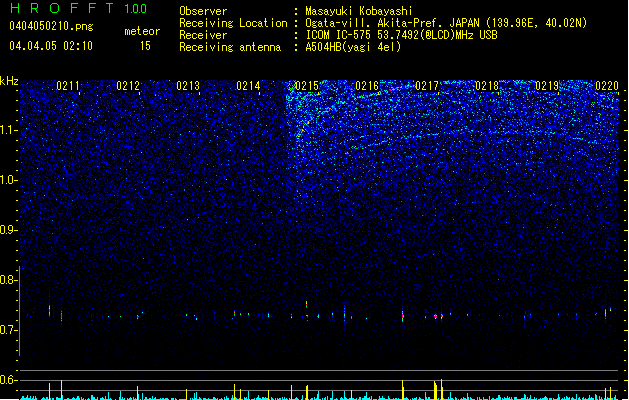This screenshot has height=400, width=629.
Task: Click the 1.1 kHz axis label
Action: 9,130
